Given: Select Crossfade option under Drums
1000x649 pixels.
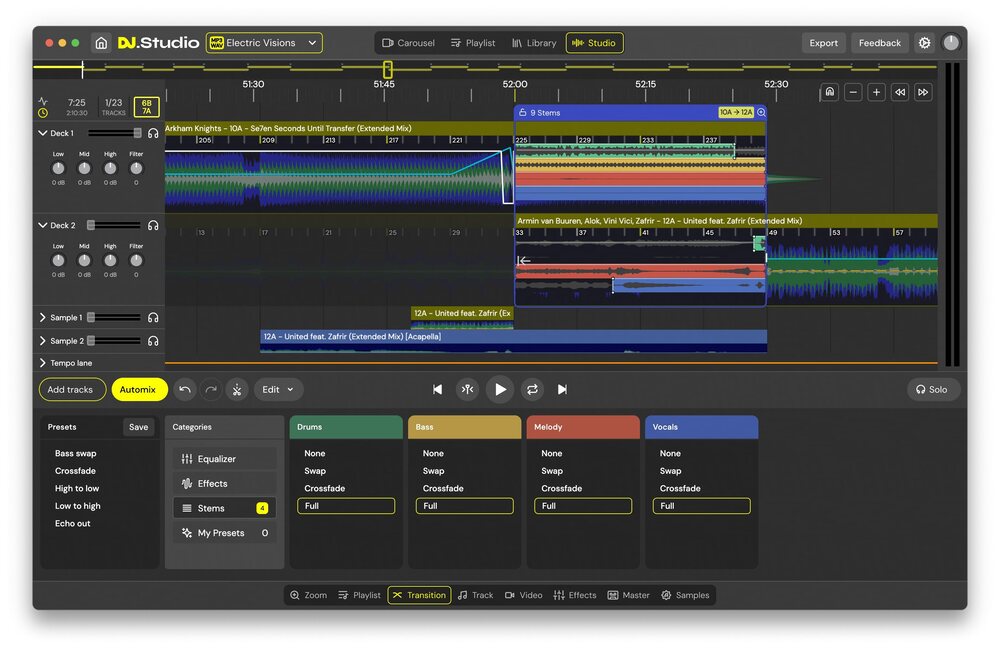Looking at the screenshot, I should (x=324, y=489).
